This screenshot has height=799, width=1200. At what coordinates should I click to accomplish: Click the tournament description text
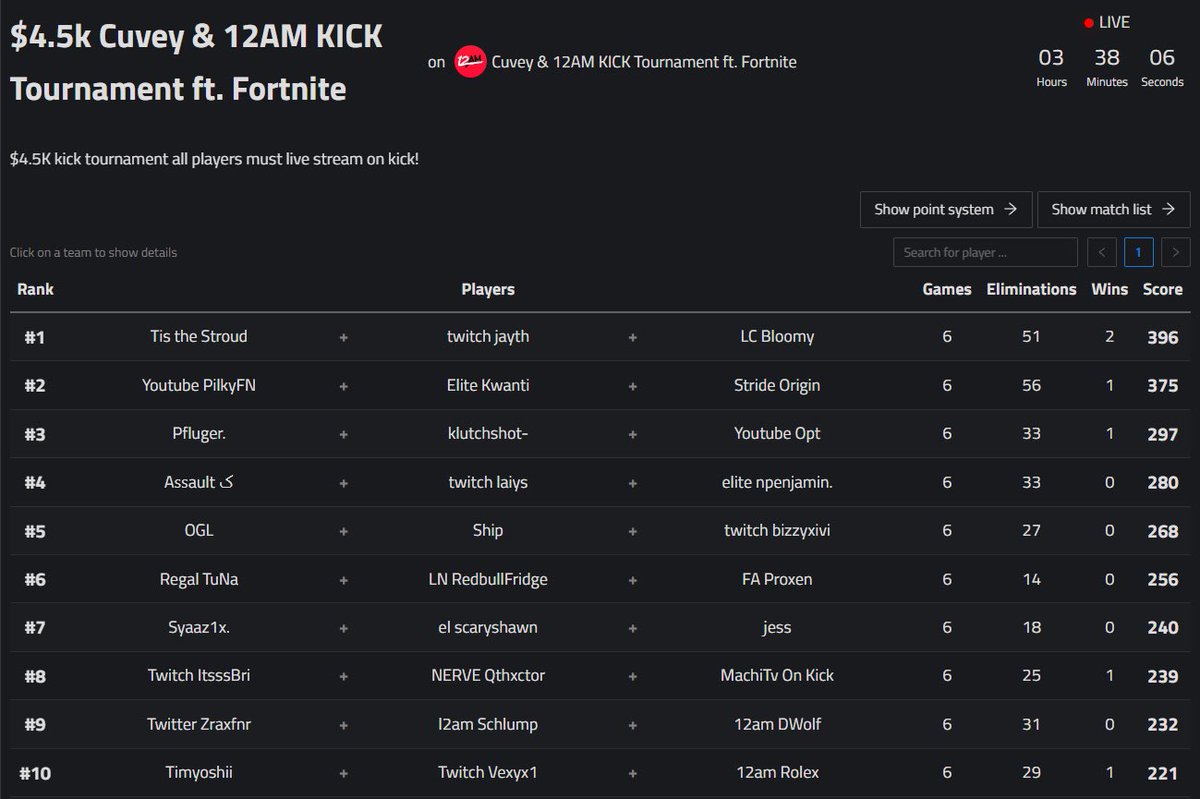pyautogui.click(x=214, y=159)
